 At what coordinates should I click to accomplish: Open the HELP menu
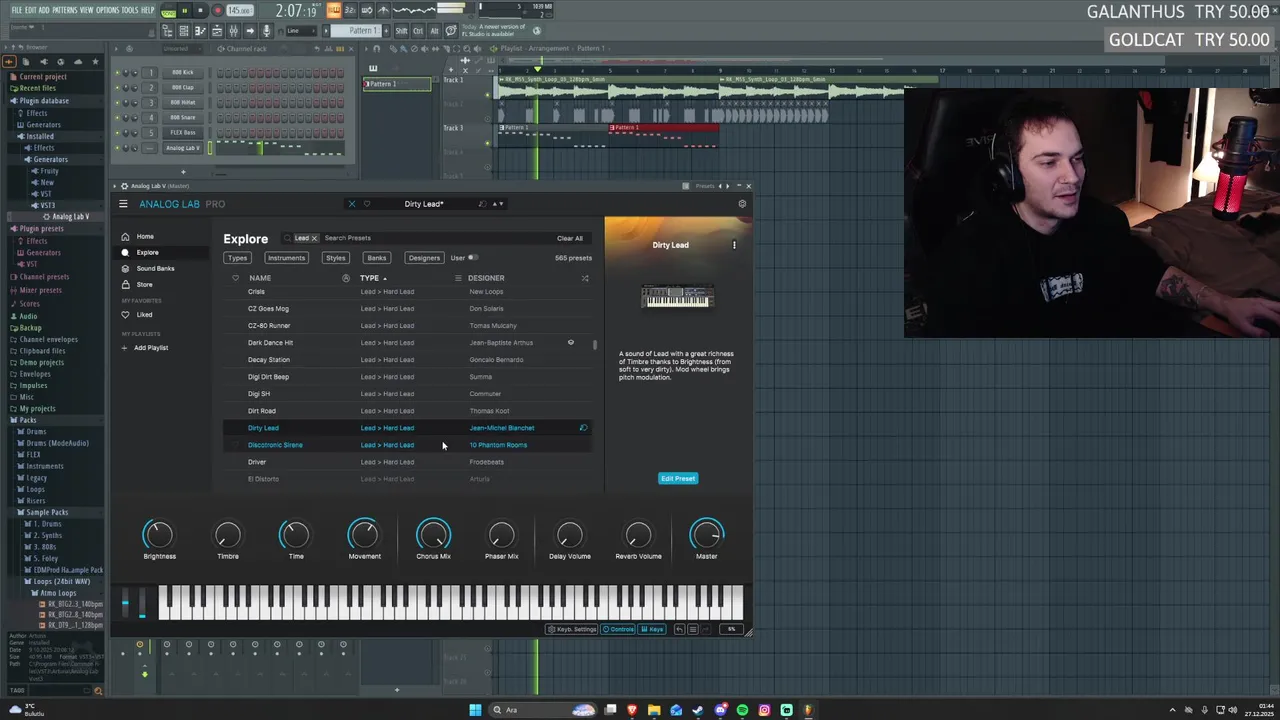tap(148, 10)
